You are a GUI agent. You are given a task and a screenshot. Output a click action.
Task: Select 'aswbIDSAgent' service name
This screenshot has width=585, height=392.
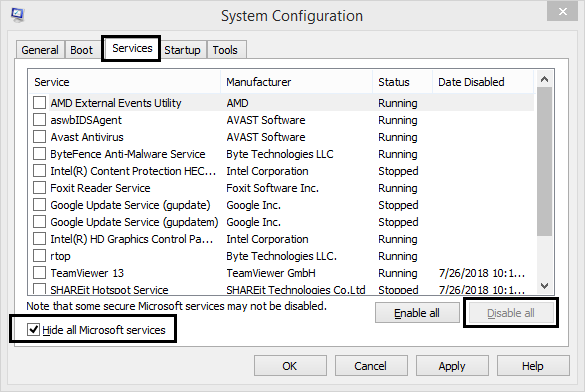[86, 120]
